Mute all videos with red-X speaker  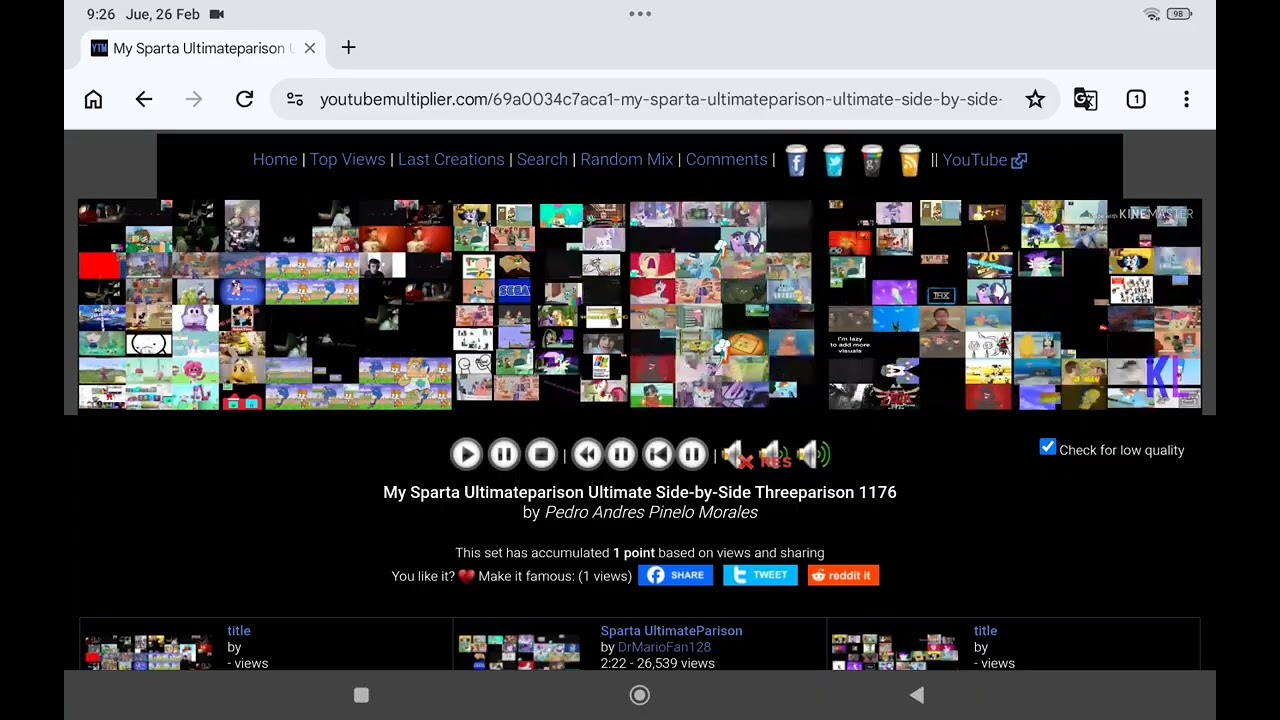[x=736, y=456]
